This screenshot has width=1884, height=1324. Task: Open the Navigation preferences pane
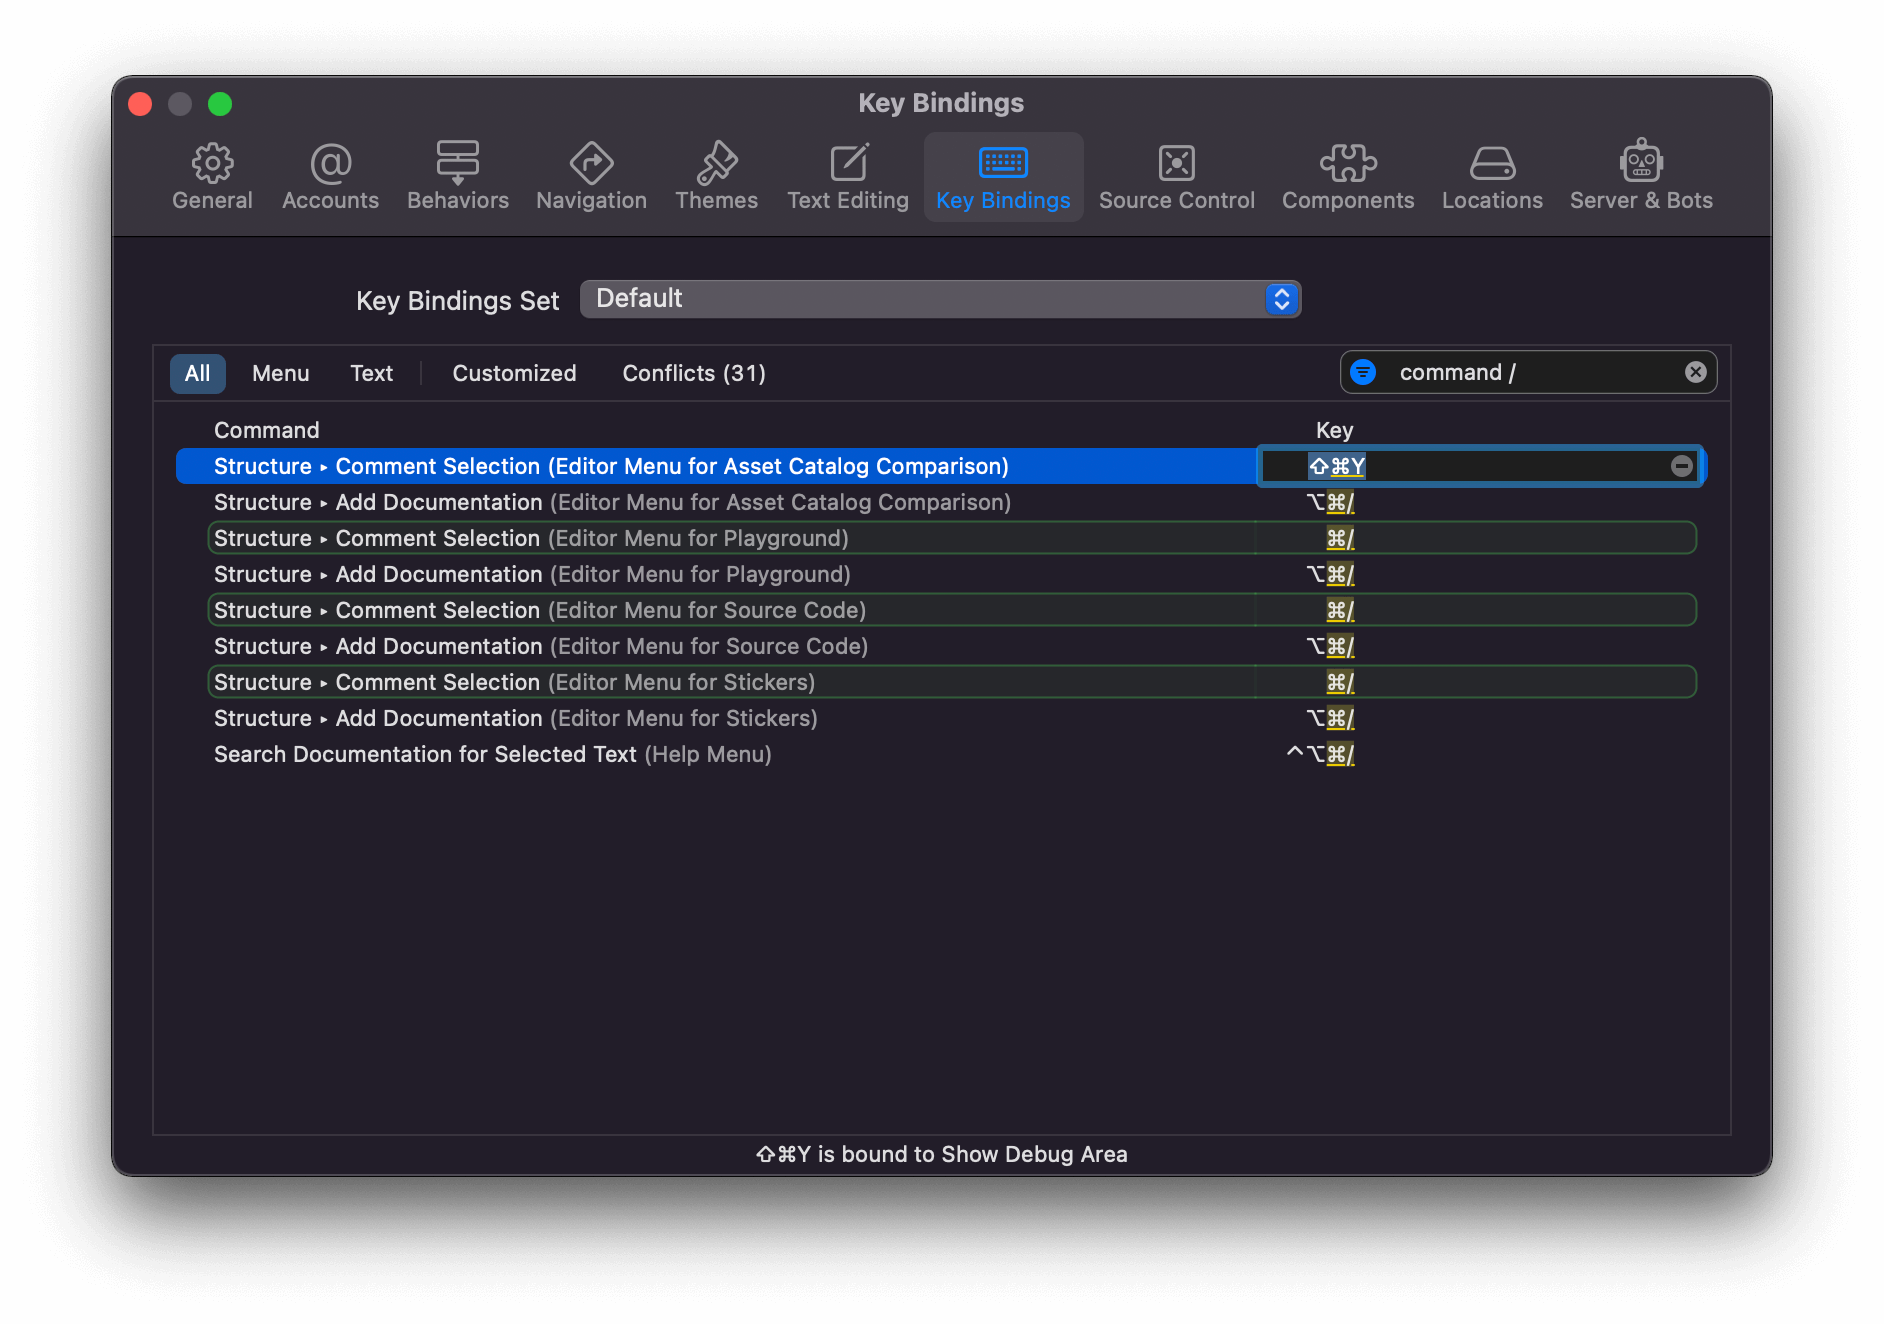click(x=591, y=177)
